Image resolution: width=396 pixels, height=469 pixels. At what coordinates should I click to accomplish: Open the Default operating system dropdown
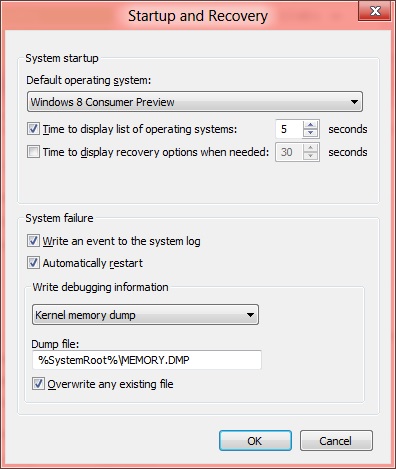pyautogui.click(x=195, y=102)
